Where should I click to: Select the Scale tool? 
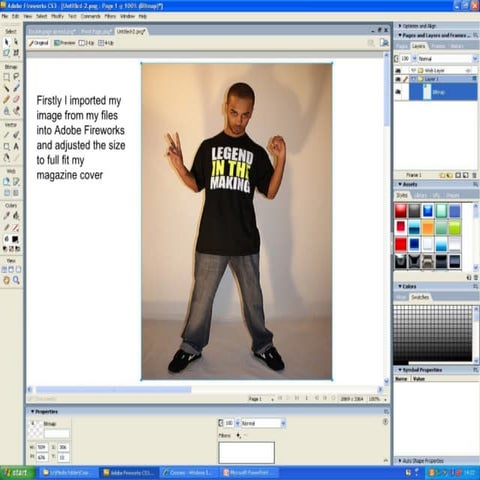pos(6,52)
